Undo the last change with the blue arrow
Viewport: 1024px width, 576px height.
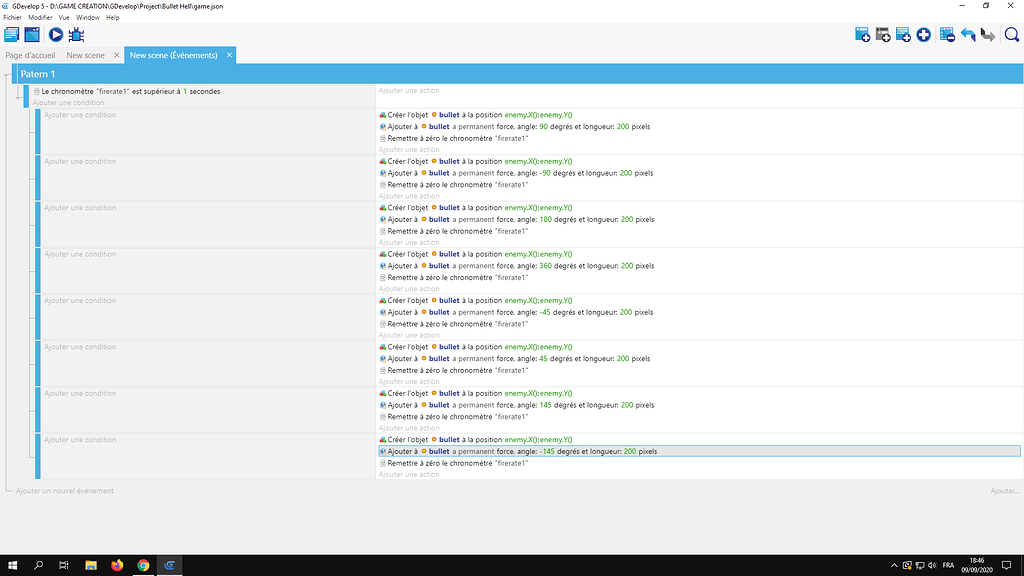coord(967,35)
